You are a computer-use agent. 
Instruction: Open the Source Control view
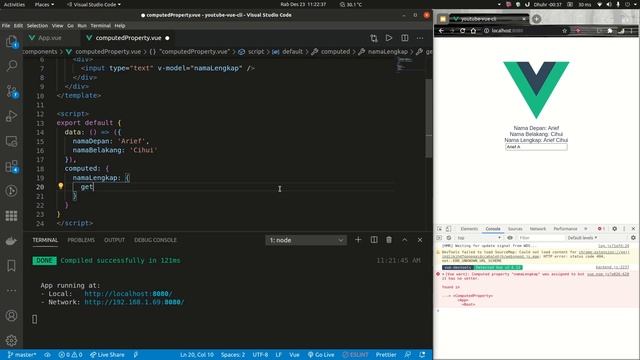point(11,91)
